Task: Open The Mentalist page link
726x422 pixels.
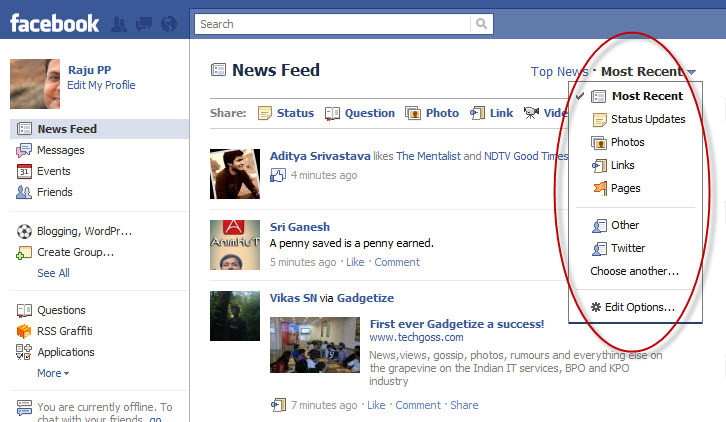Action: 428,156
